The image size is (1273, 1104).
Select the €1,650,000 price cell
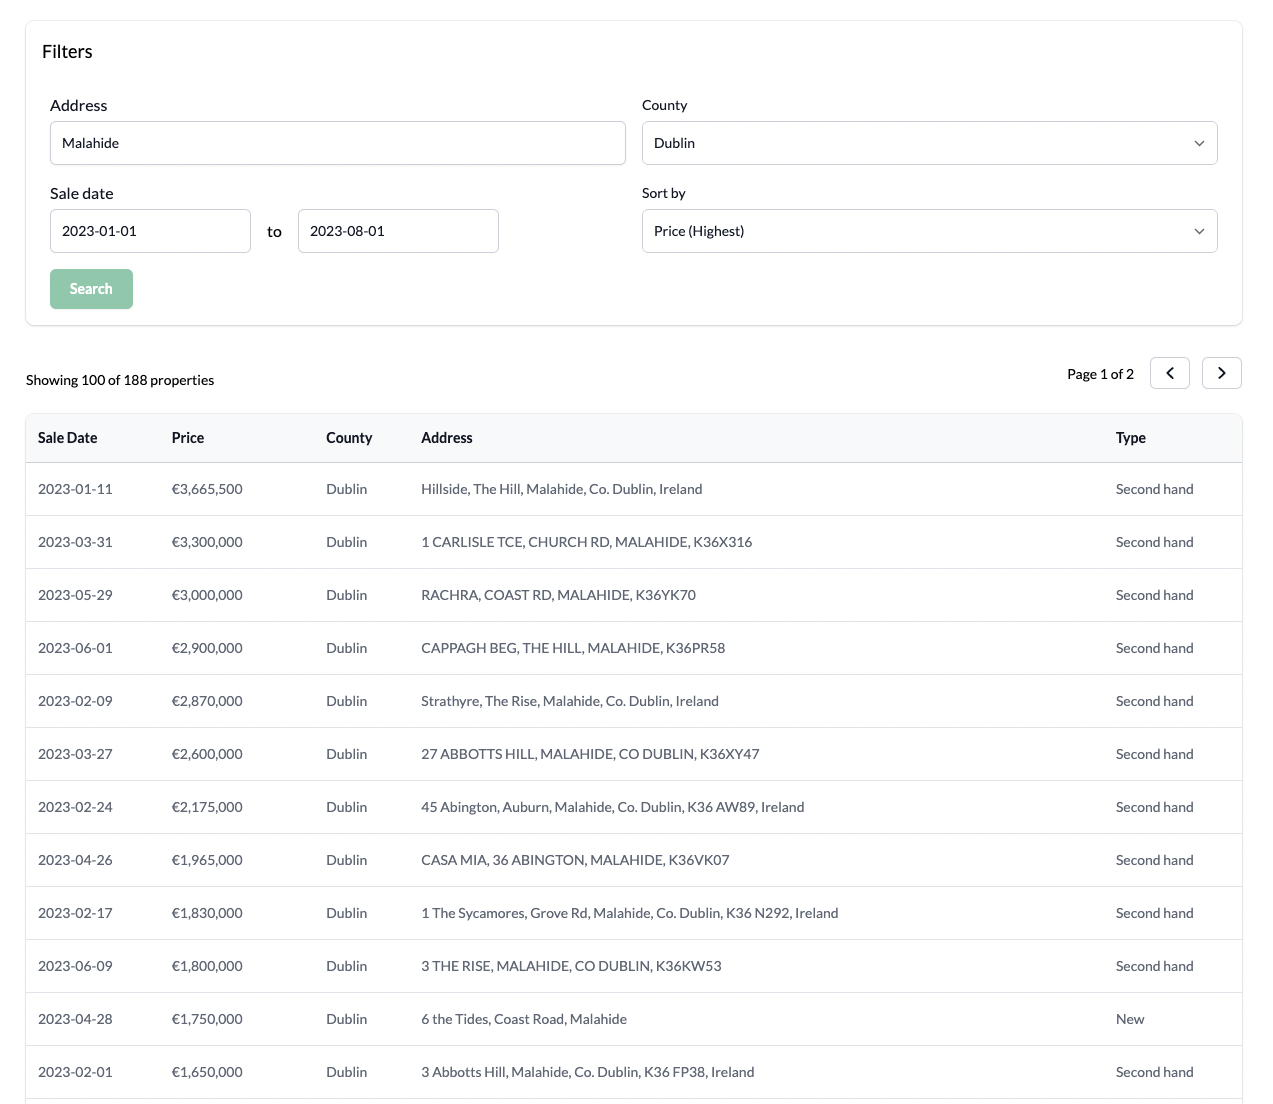point(207,1072)
